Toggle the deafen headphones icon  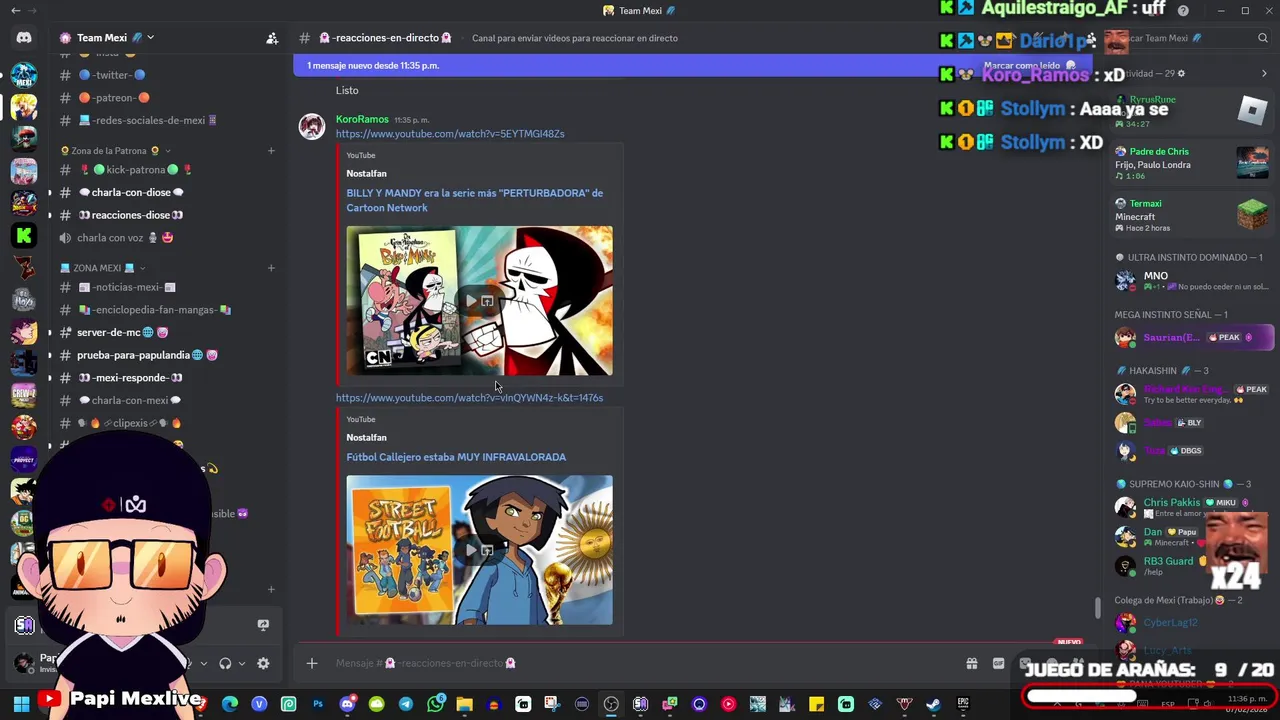click(225, 663)
